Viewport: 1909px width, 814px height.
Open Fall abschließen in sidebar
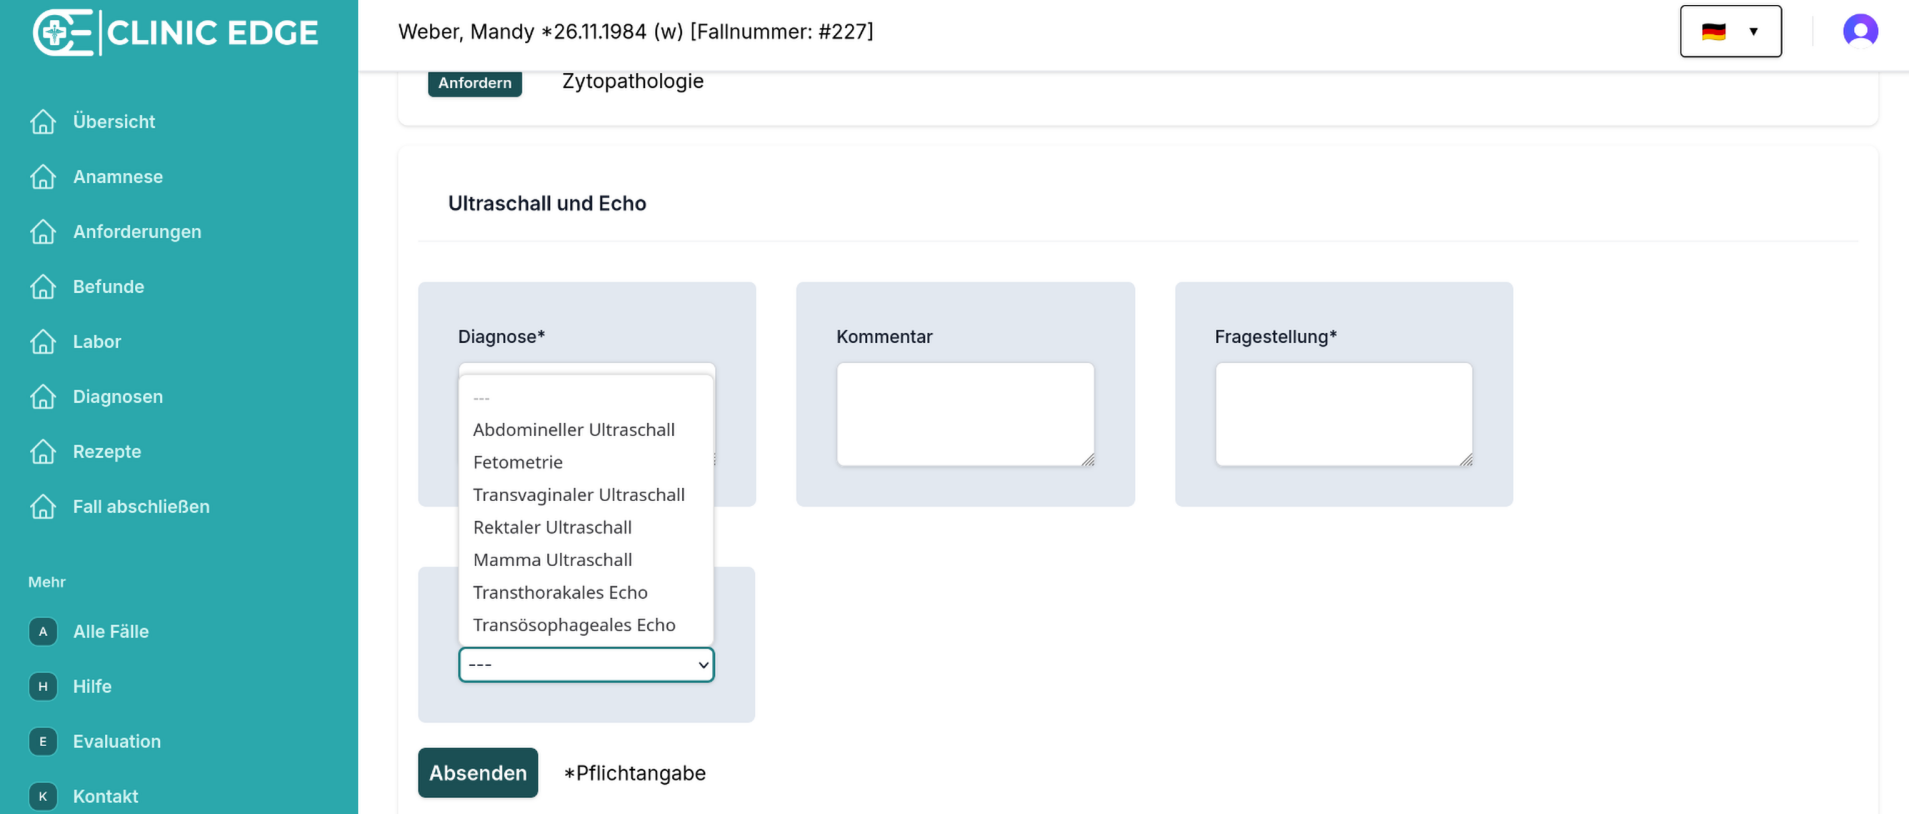click(x=141, y=507)
